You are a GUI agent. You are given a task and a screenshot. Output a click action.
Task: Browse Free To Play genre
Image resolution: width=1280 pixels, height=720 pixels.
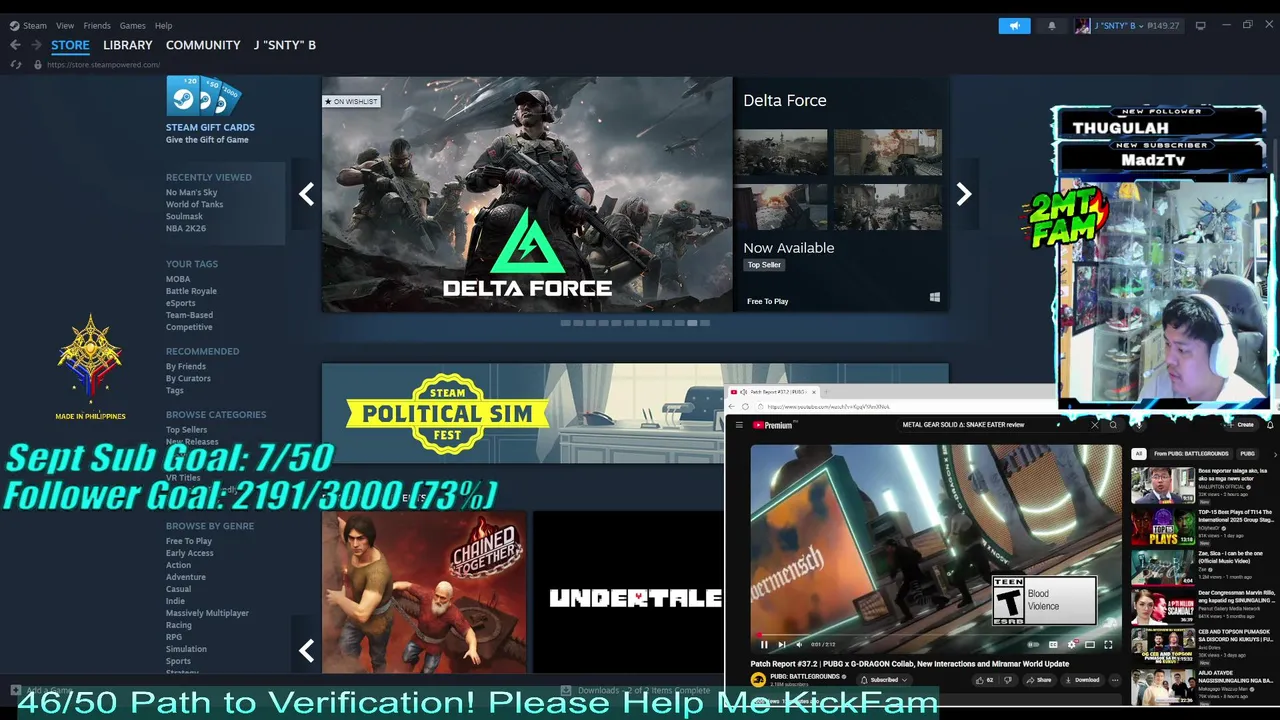[189, 541]
